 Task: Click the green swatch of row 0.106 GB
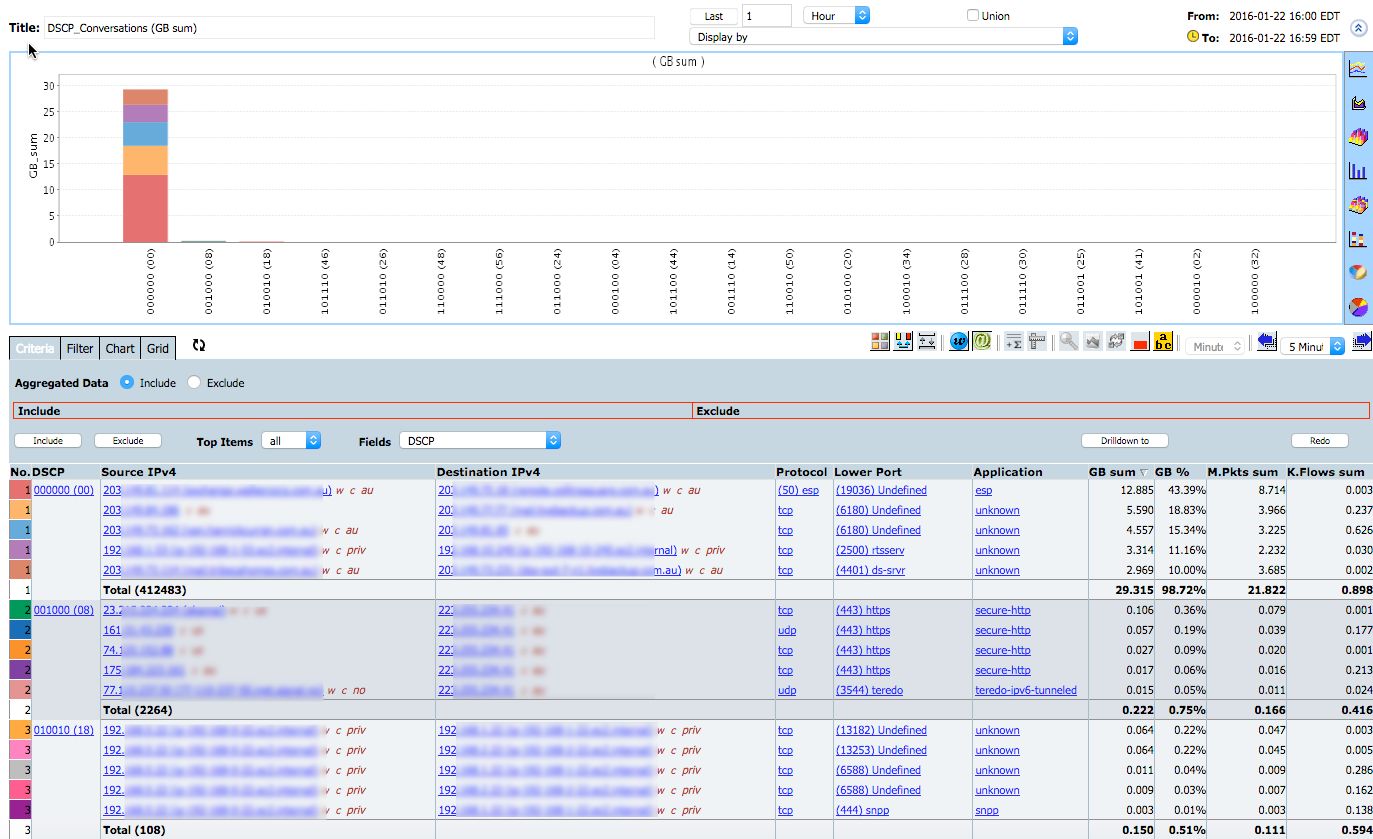tap(20, 610)
